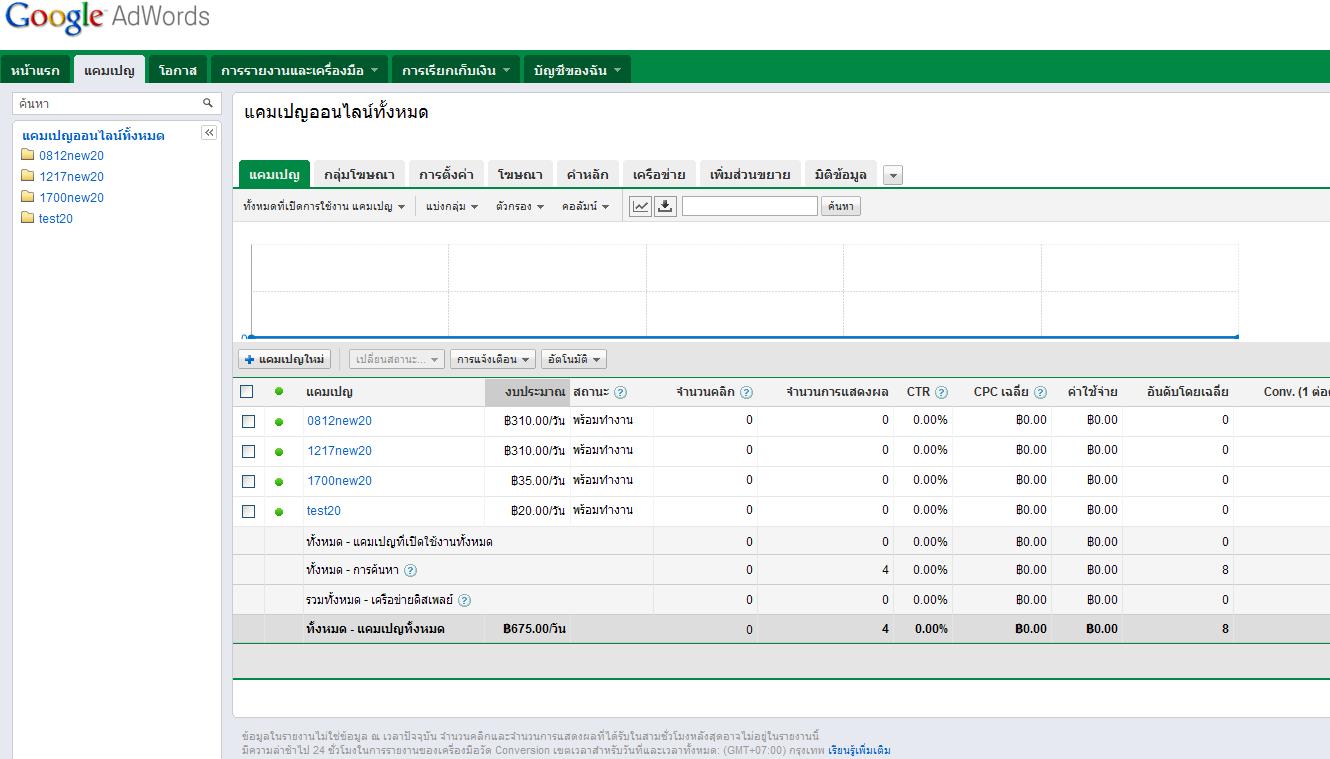Open the การเรียกเก็บเงิน dropdown menu
Image resolution: width=1330 pixels, height=759 pixels.
(x=455, y=70)
